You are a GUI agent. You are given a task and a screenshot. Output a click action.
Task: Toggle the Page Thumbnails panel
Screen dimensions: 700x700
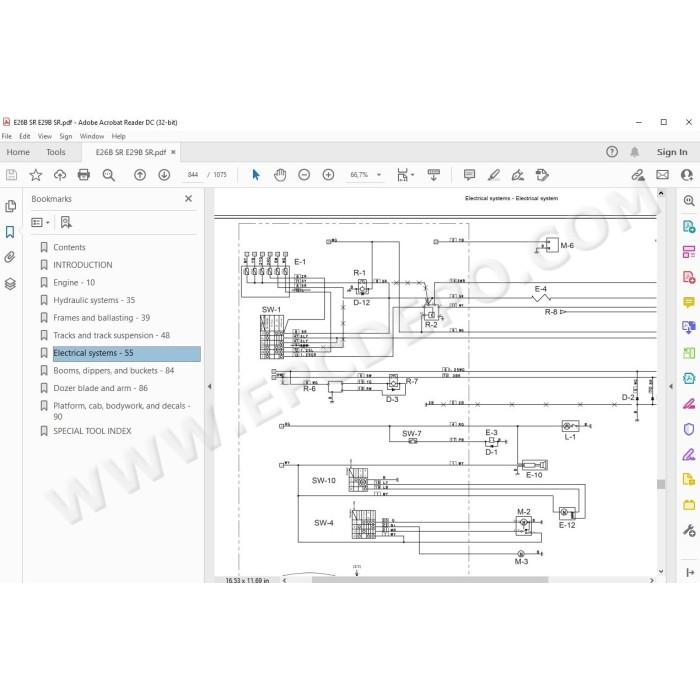click(10, 206)
